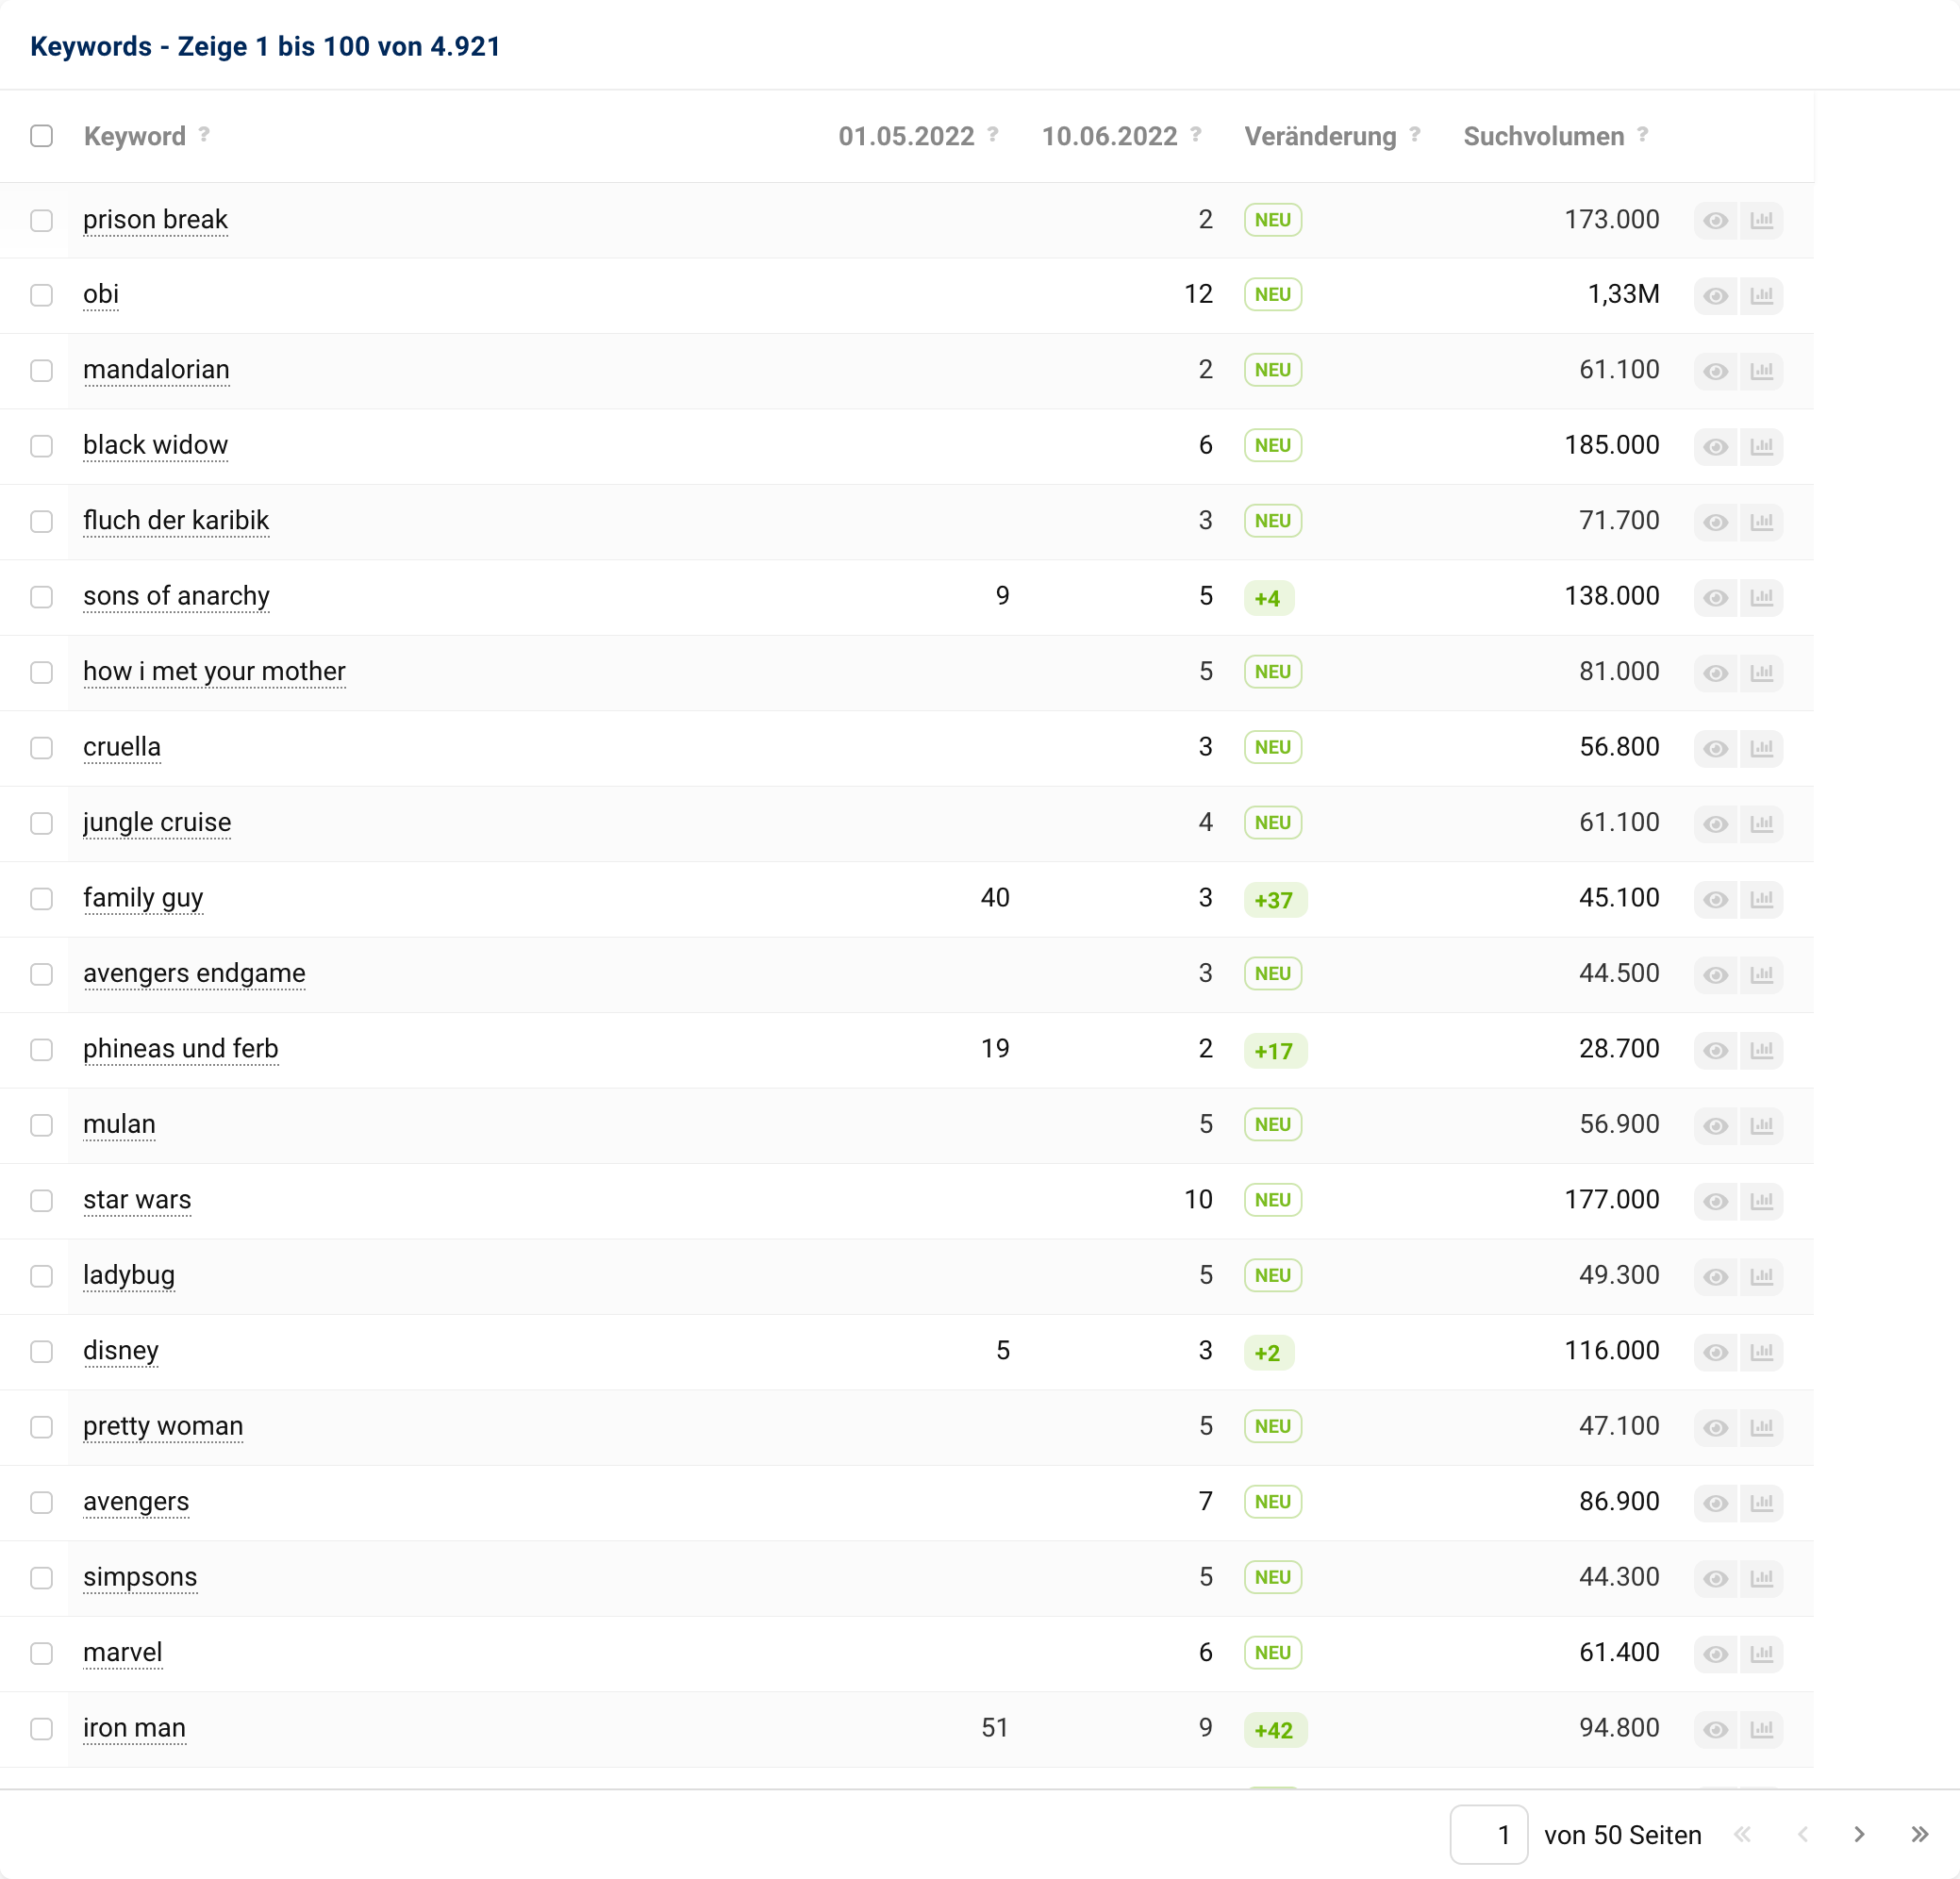The width and height of the screenshot is (1960, 1879).
Task: Click eye icon in black widow row
Action: point(1715,446)
